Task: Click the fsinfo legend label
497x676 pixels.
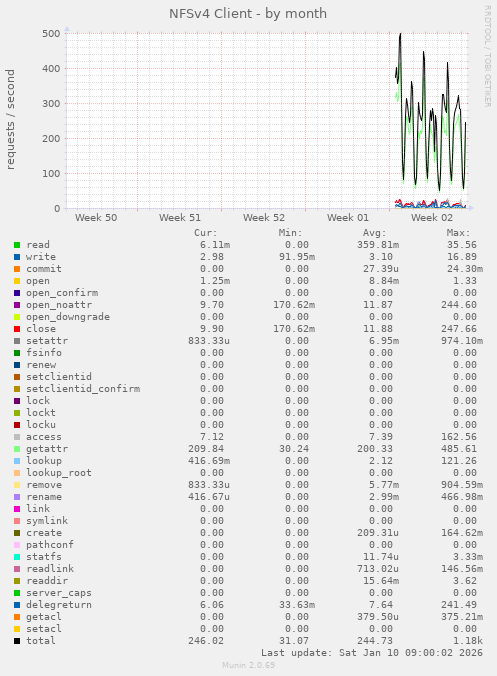Action: 44,353
